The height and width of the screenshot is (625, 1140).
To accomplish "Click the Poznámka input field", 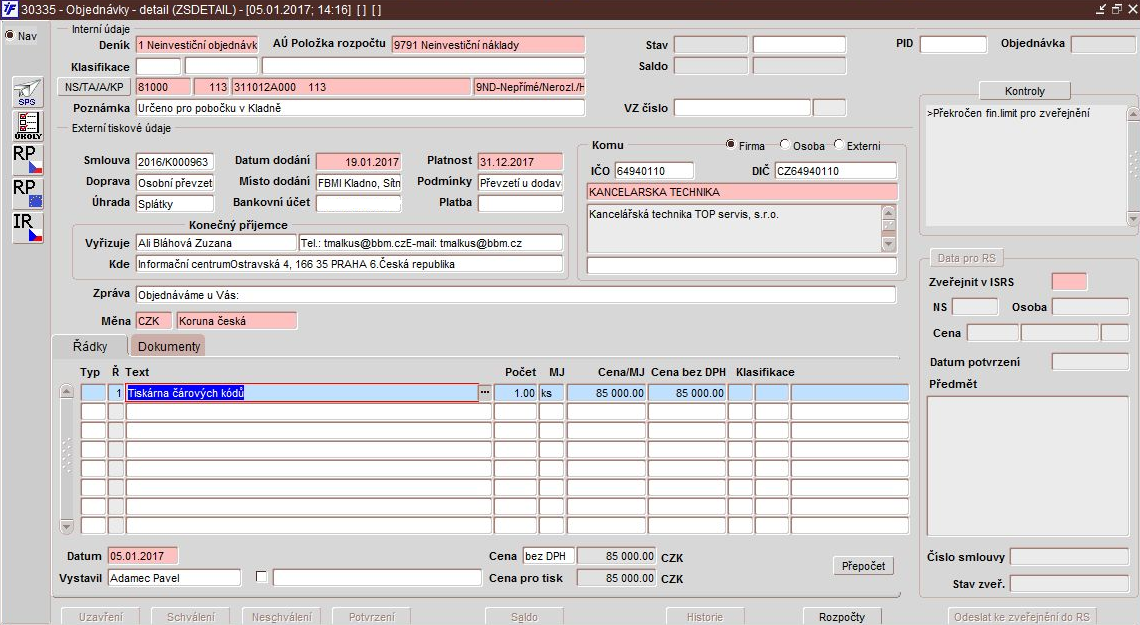I will coord(361,108).
